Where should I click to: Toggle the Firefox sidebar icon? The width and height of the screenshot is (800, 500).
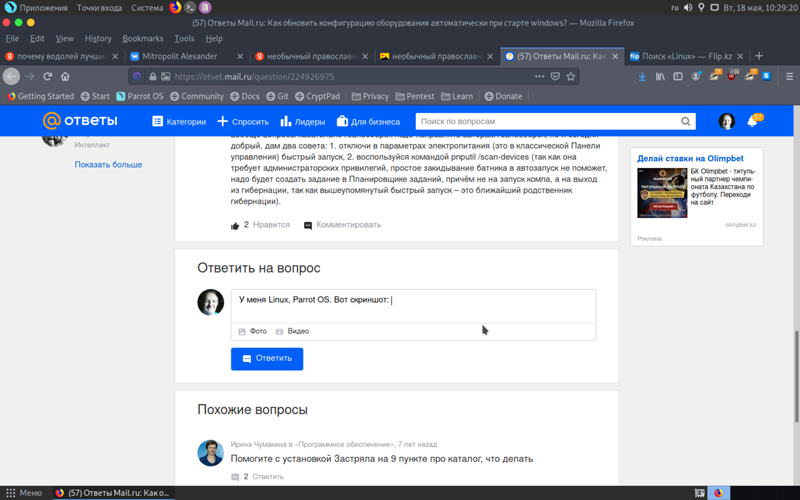pyautogui.click(x=678, y=77)
